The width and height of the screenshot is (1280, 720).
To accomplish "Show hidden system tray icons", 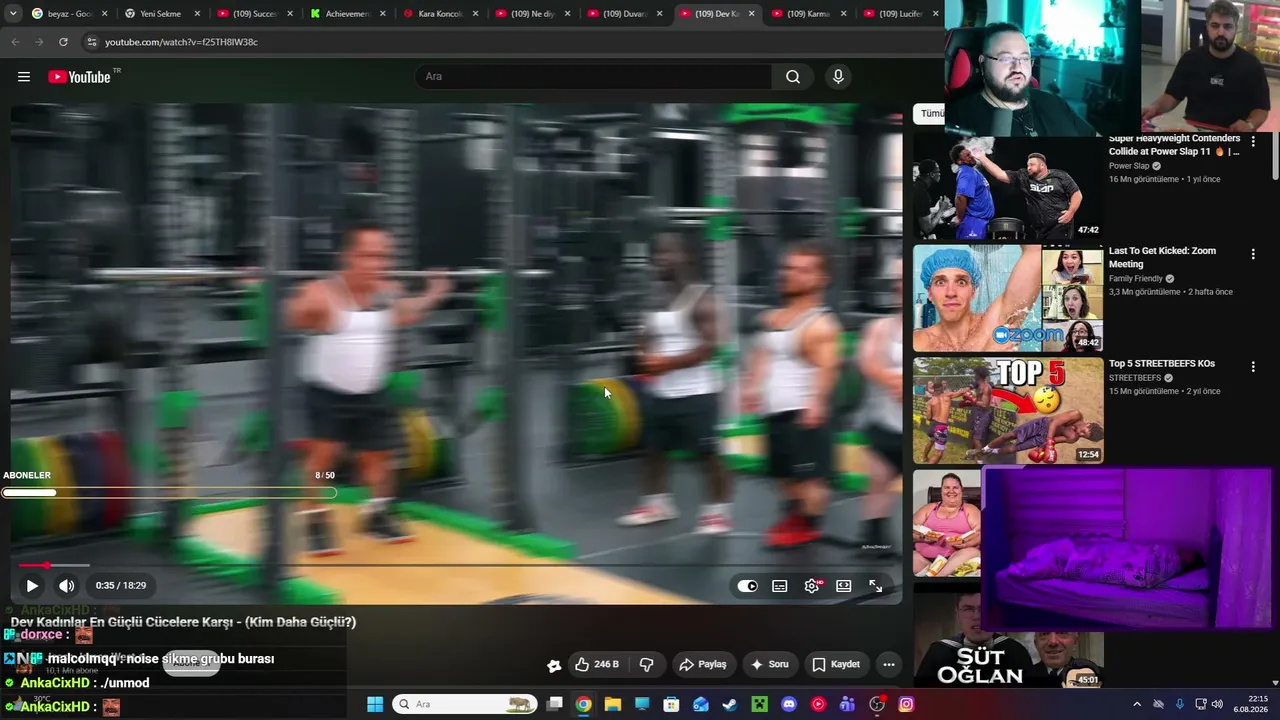I will click(x=1137, y=704).
